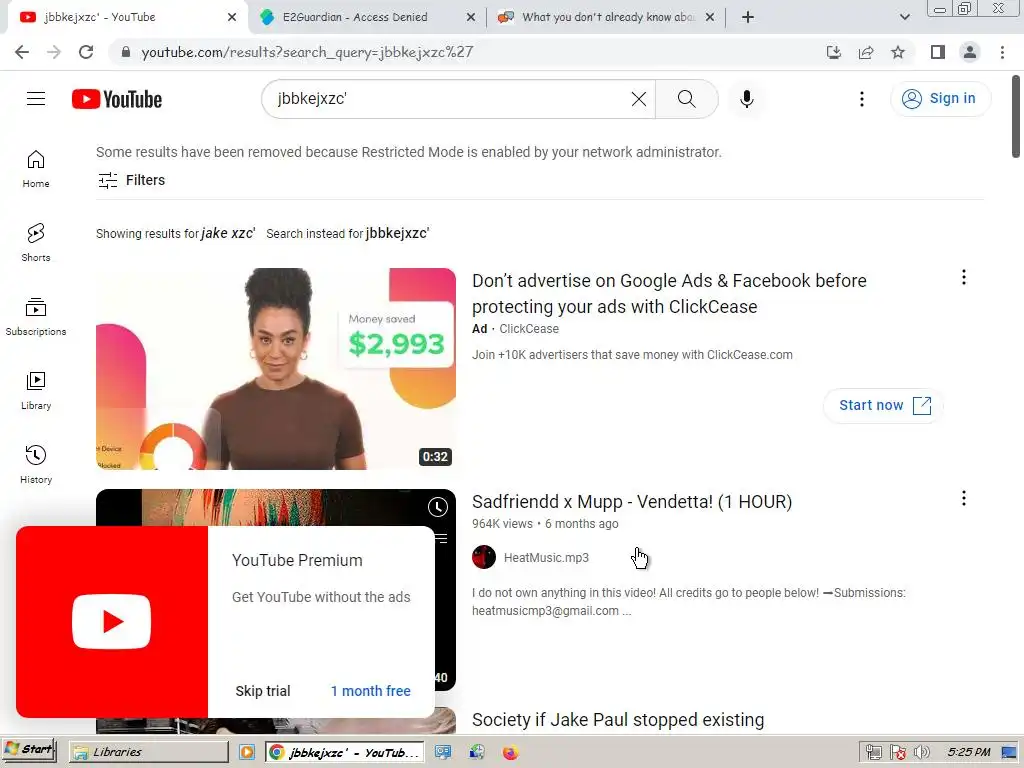The width and height of the screenshot is (1024, 768).
Task: View site info via the lock icon
Action: (126, 52)
